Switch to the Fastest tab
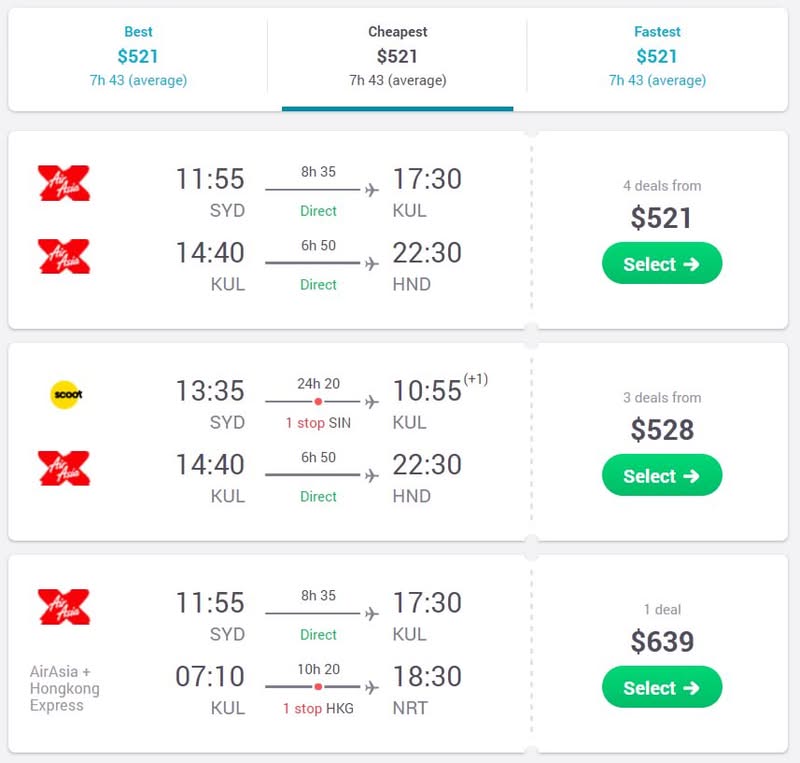This screenshot has height=763, width=800. (657, 55)
